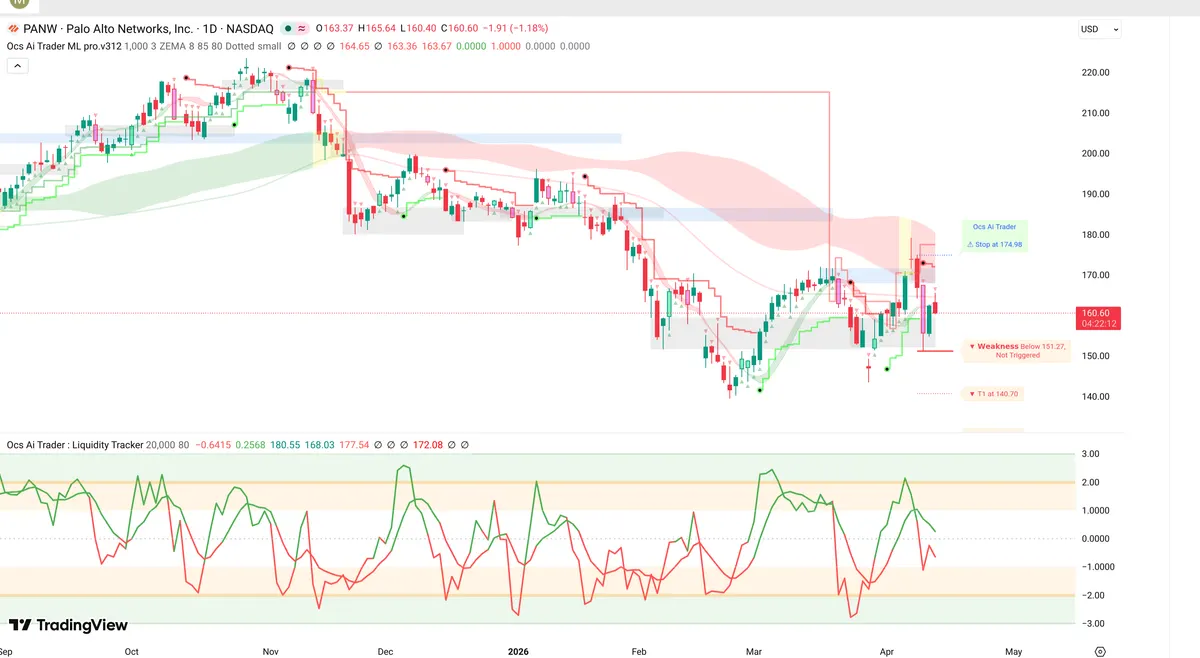Click the 220.00 price axis label
The height and width of the screenshot is (658, 1200).
tap(1096, 72)
